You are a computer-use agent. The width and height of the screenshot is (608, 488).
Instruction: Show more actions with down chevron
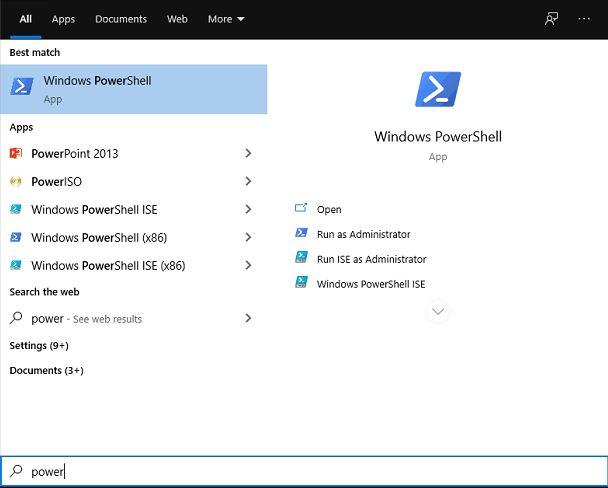[438, 311]
